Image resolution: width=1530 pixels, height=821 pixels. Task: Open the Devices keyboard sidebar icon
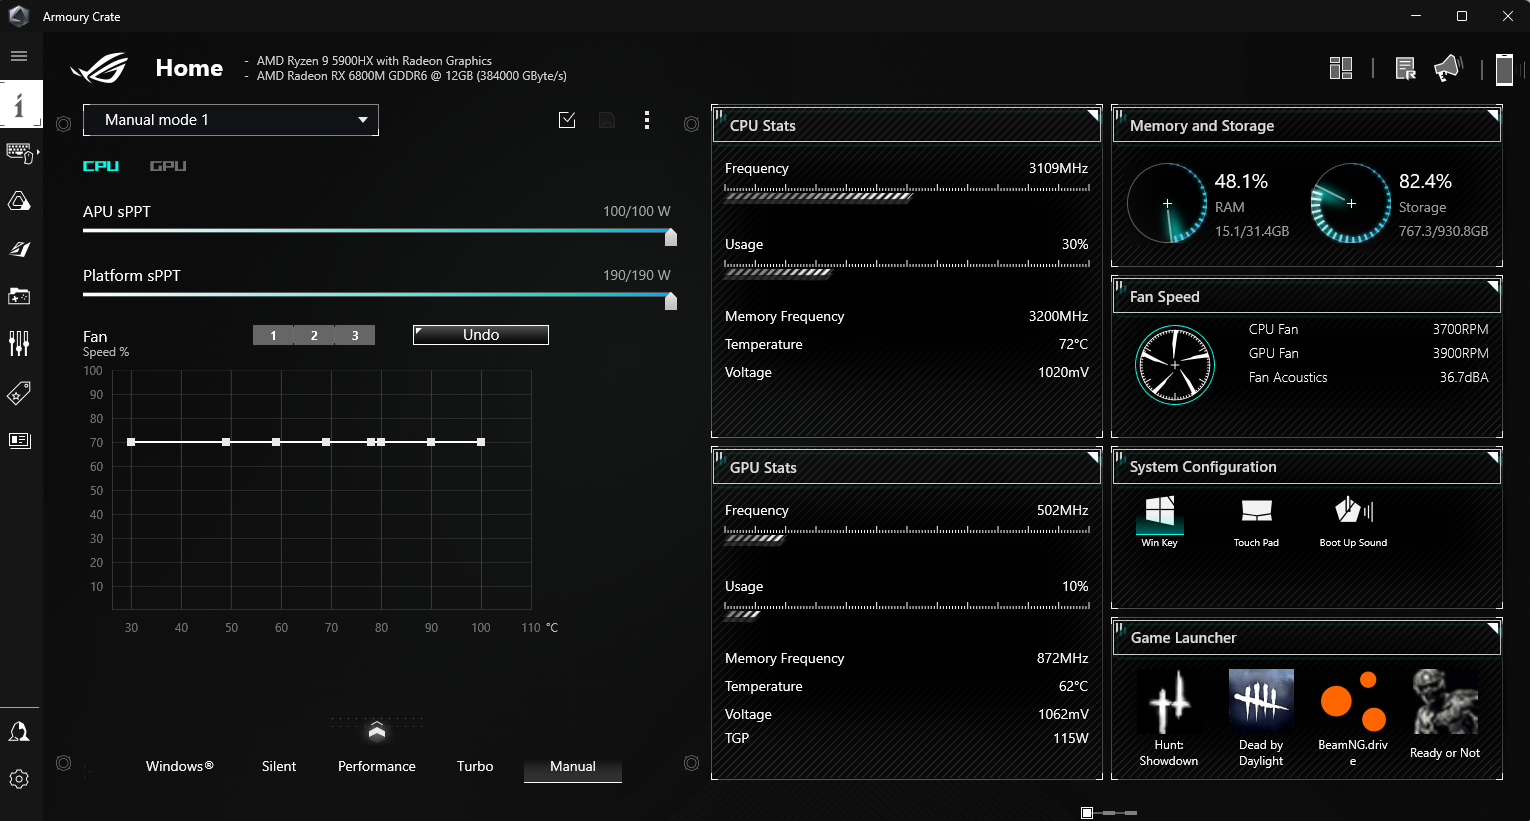(x=20, y=153)
